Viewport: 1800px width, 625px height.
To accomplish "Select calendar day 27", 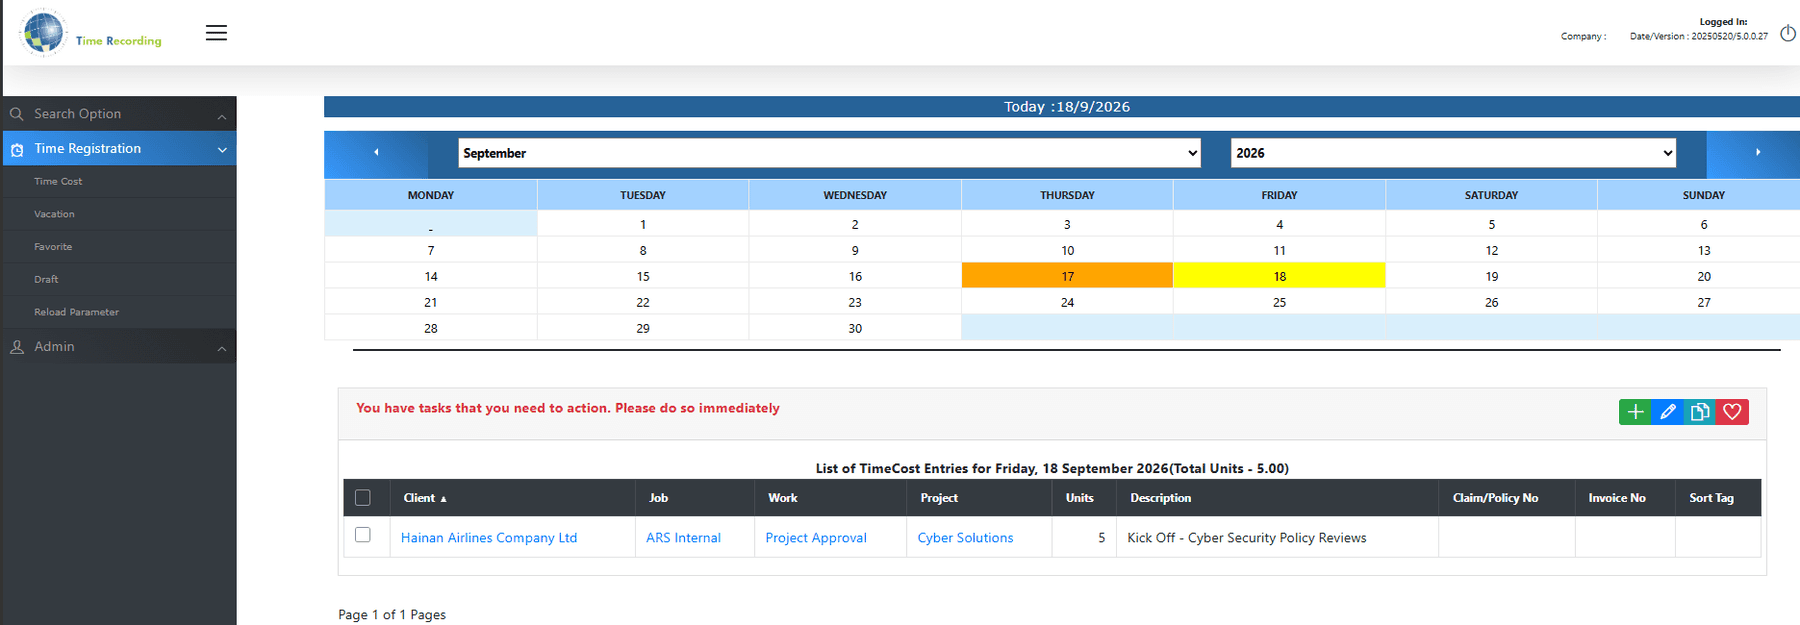I will point(1704,302).
